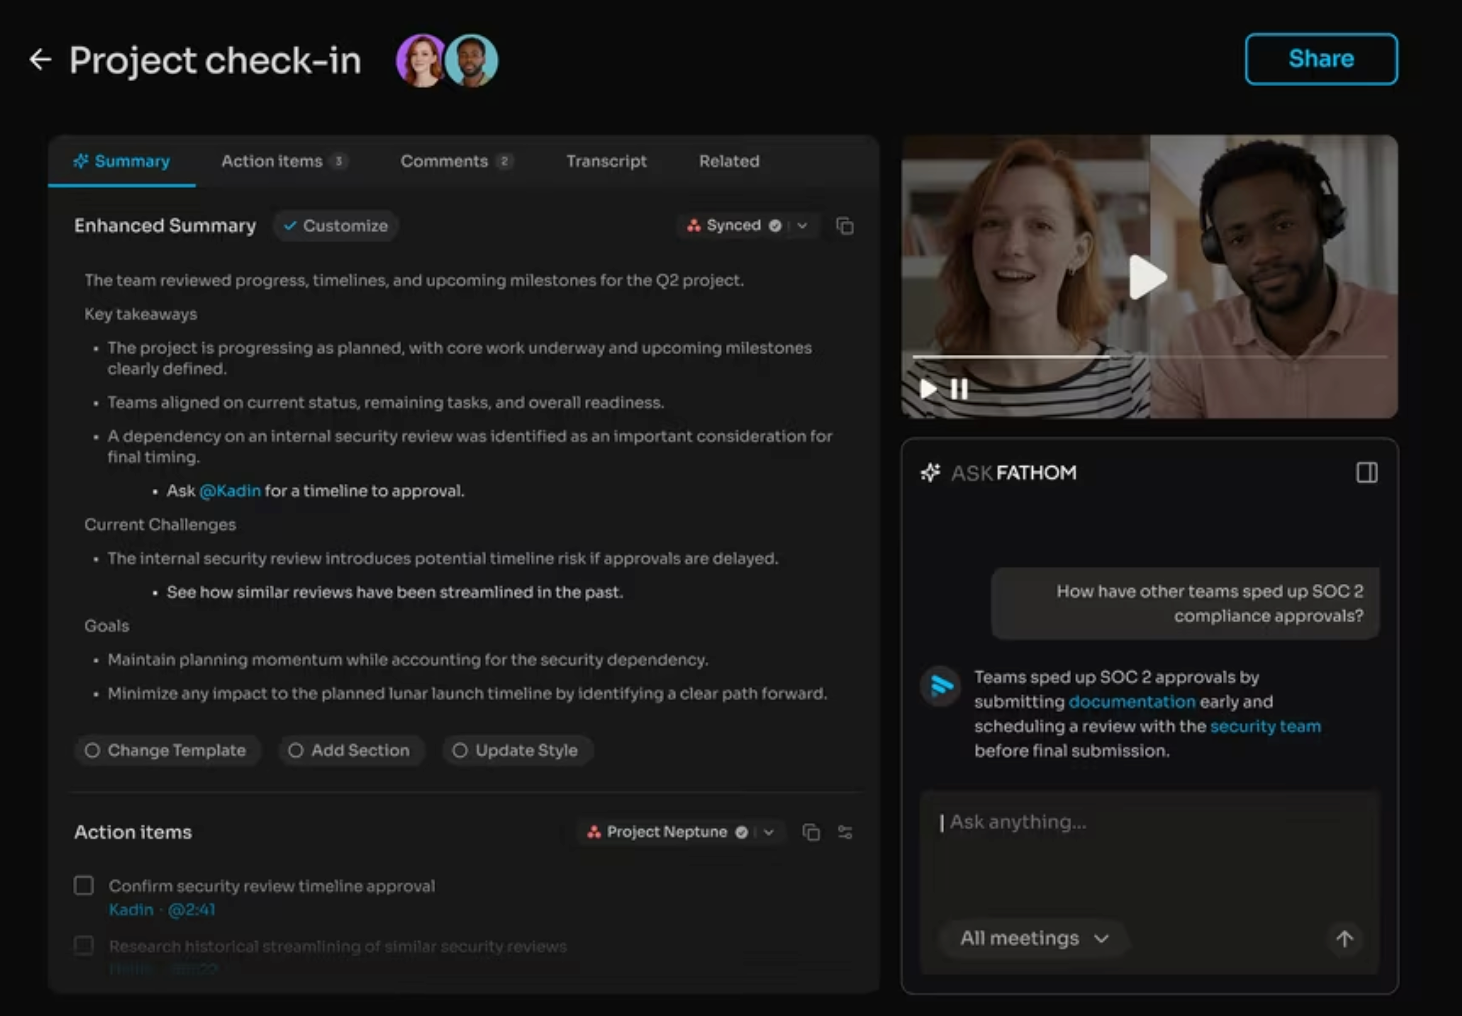This screenshot has height=1016, width=1462.
Task: Select the Add Section option
Action: click(350, 750)
